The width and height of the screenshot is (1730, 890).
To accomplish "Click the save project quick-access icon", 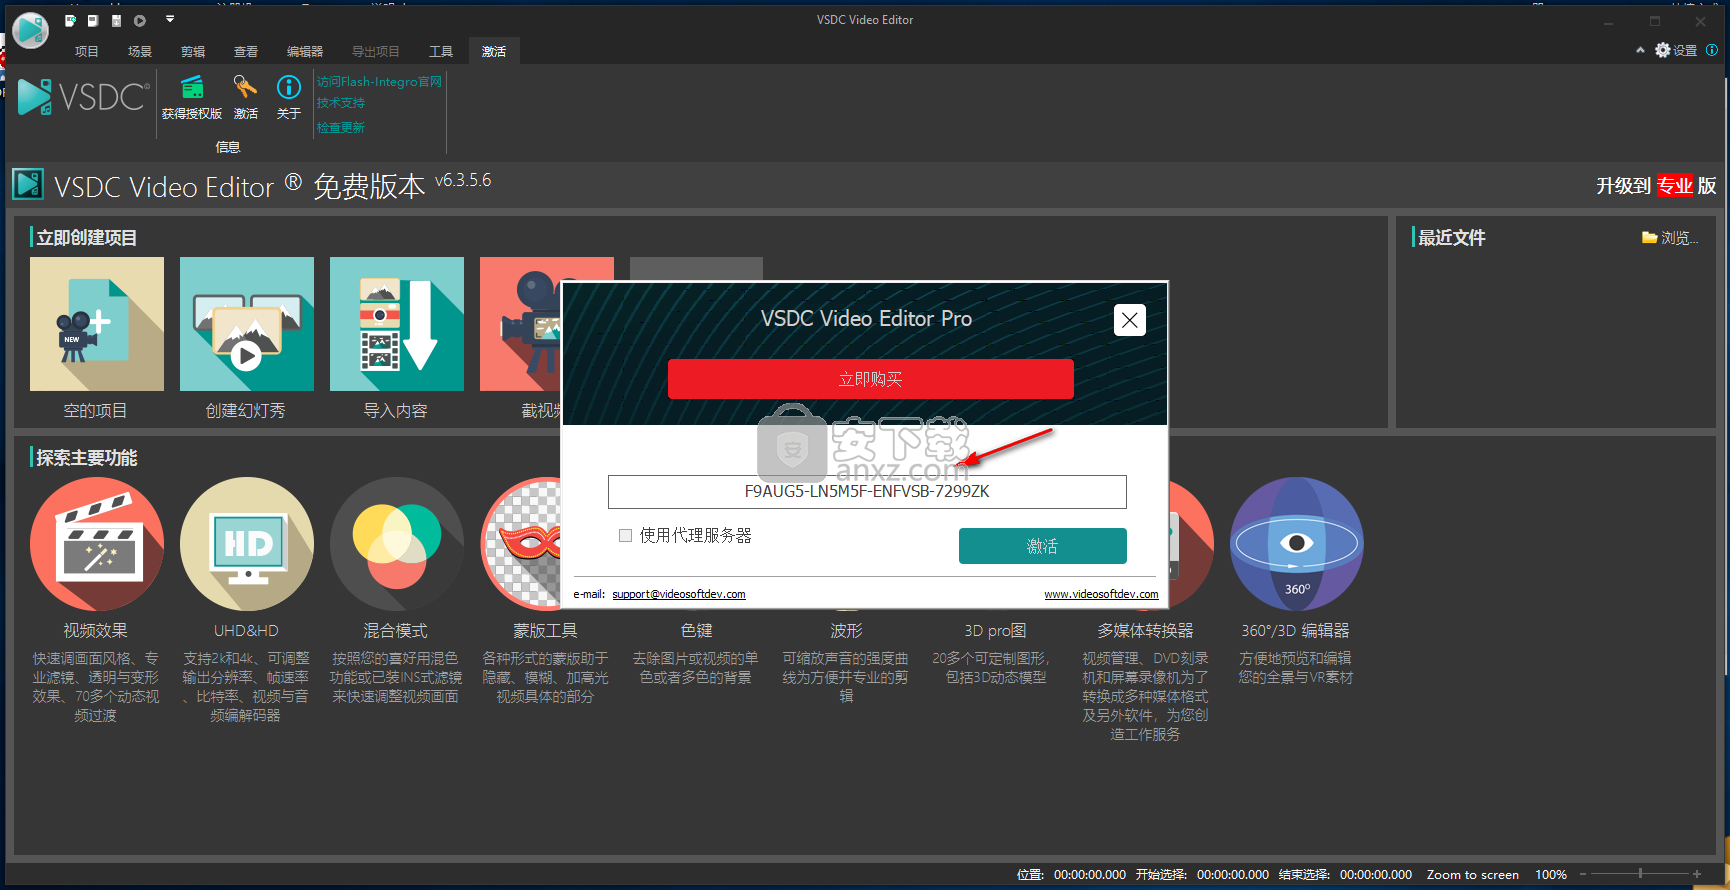I will tap(116, 20).
